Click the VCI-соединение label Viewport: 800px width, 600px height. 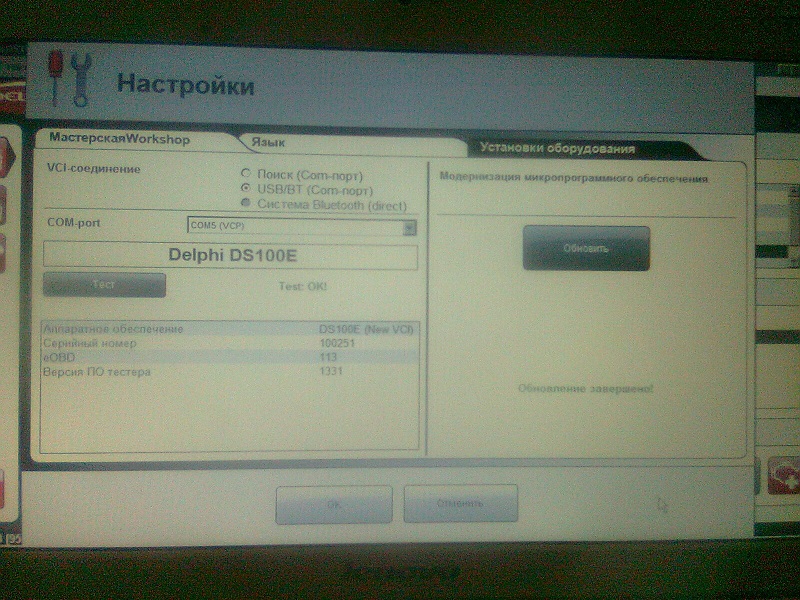[93, 169]
